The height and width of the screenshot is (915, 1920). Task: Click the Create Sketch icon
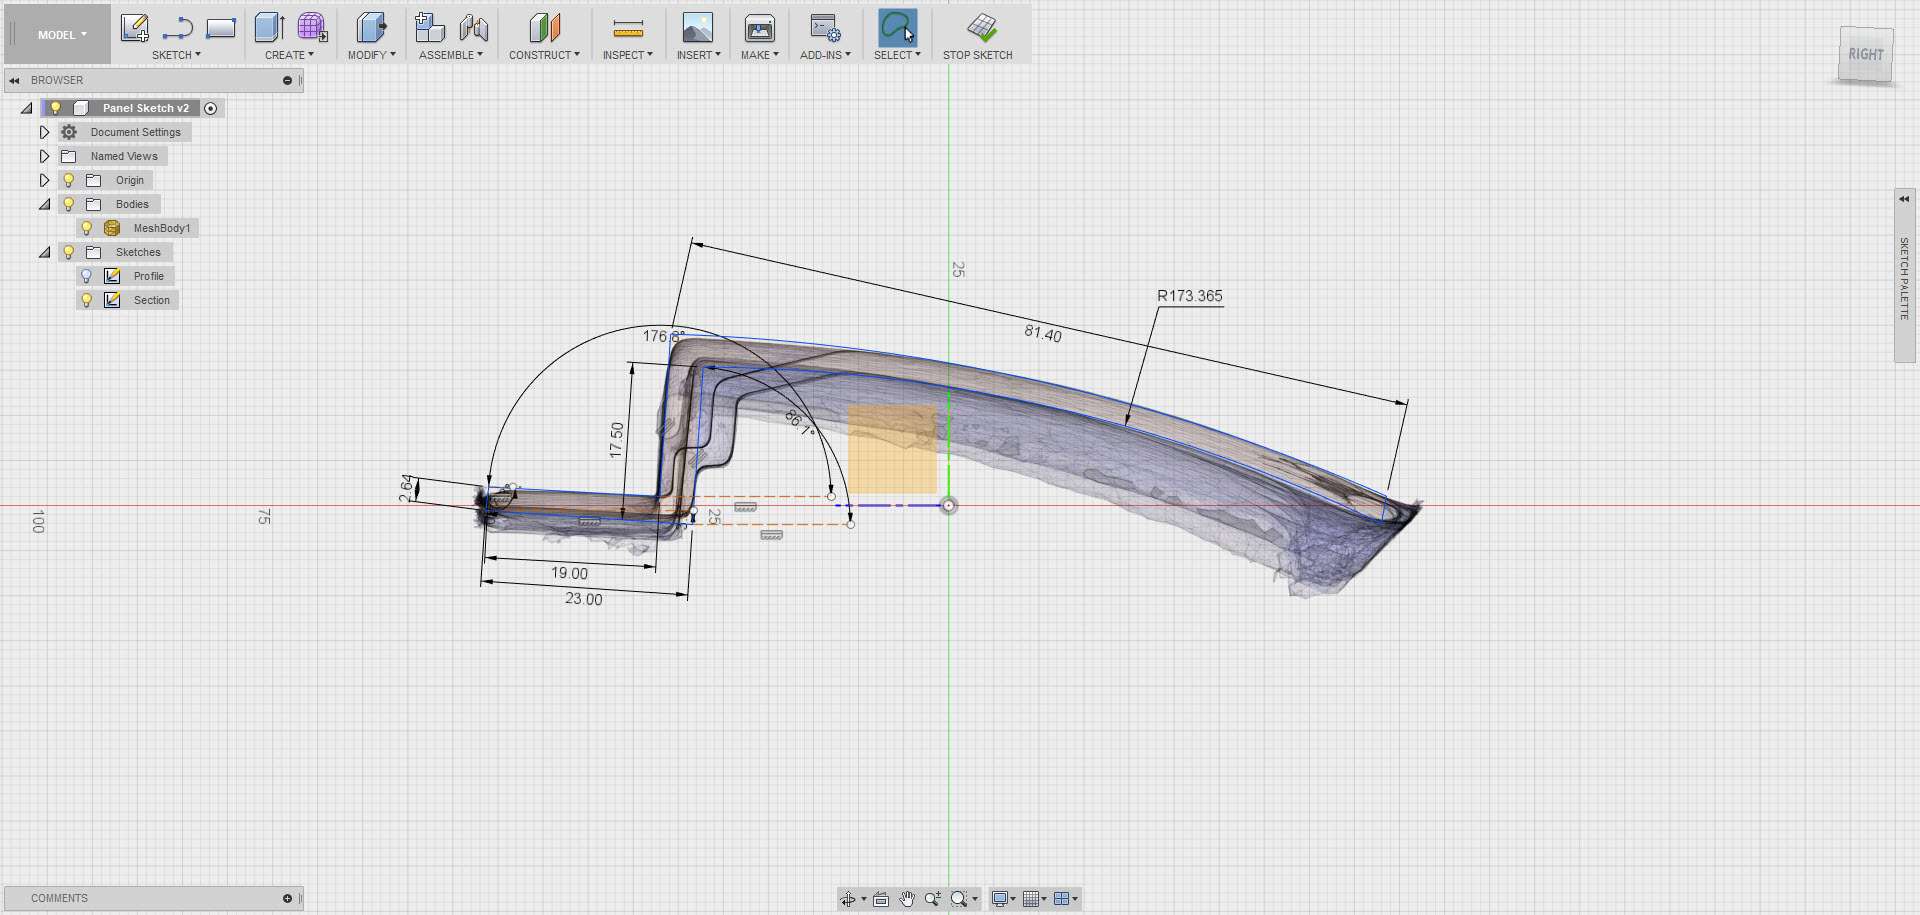134,28
